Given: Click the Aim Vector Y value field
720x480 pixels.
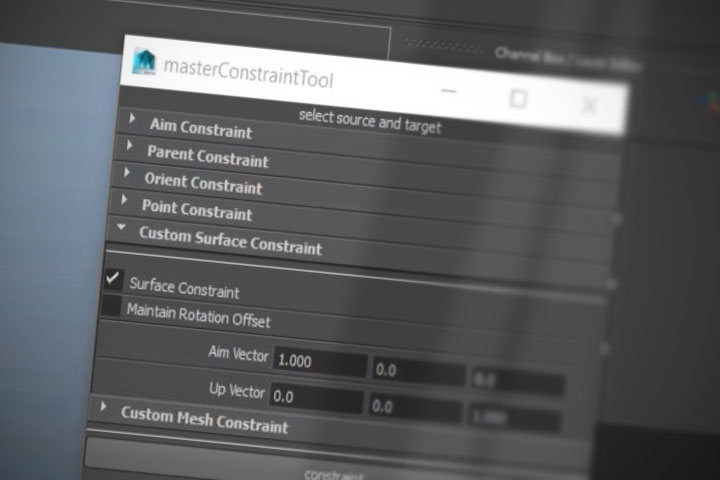Looking at the screenshot, I should [x=418, y=372].
